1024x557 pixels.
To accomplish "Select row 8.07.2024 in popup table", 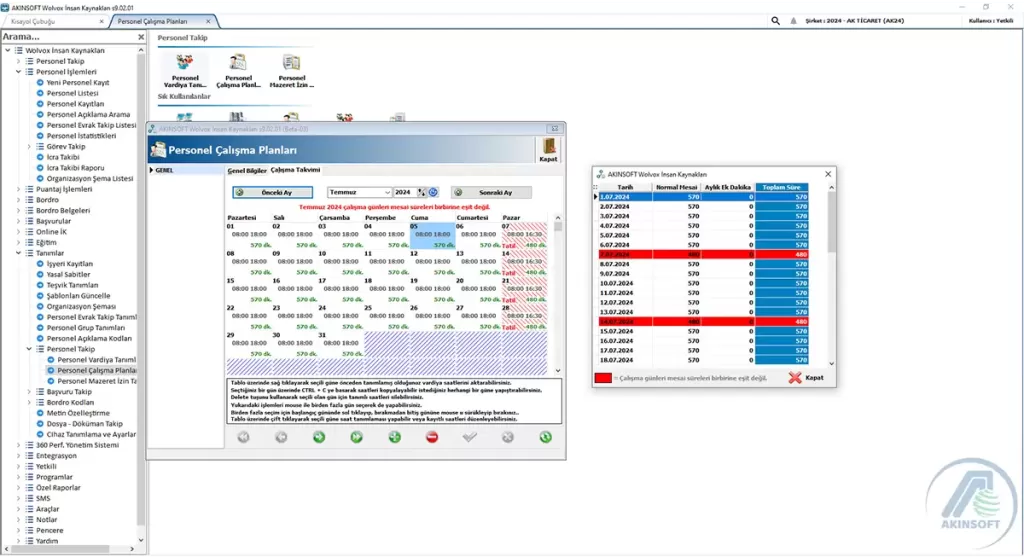I will tap(703, 264).
